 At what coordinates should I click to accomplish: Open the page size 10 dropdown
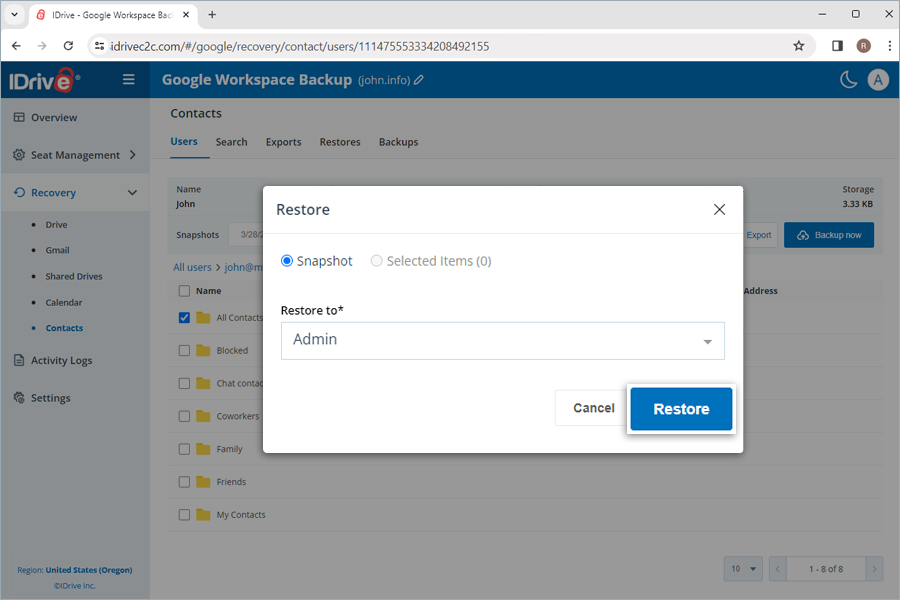click(x=743, y=569)
